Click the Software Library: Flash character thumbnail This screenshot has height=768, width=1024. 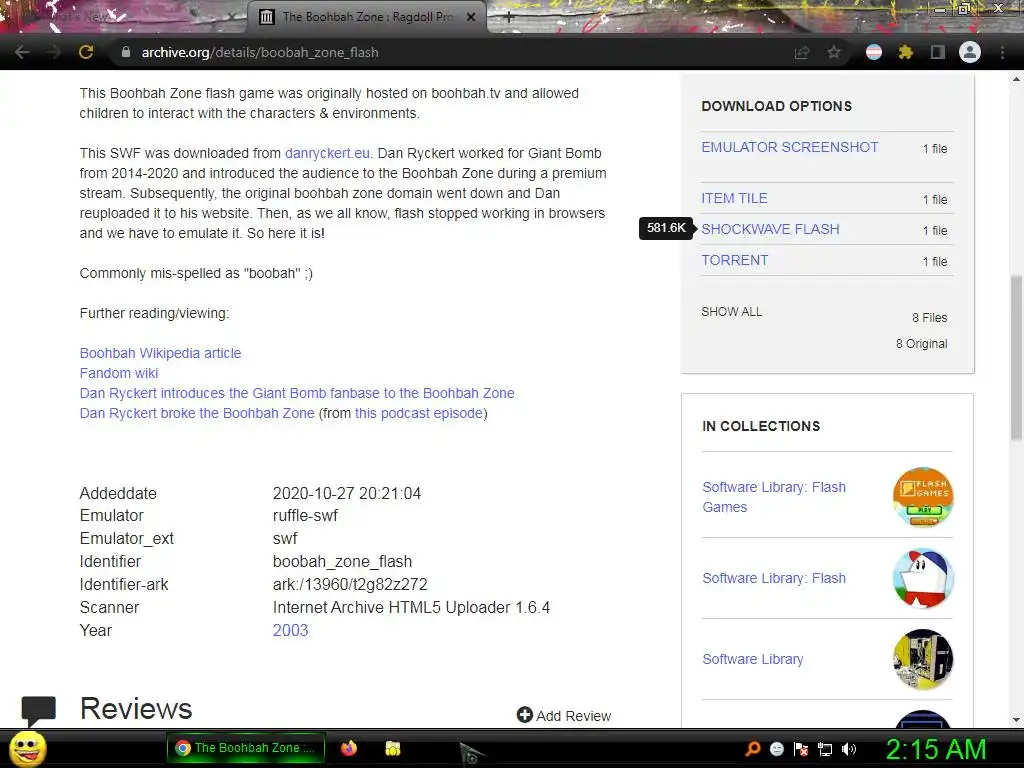(x=923, y=578)
